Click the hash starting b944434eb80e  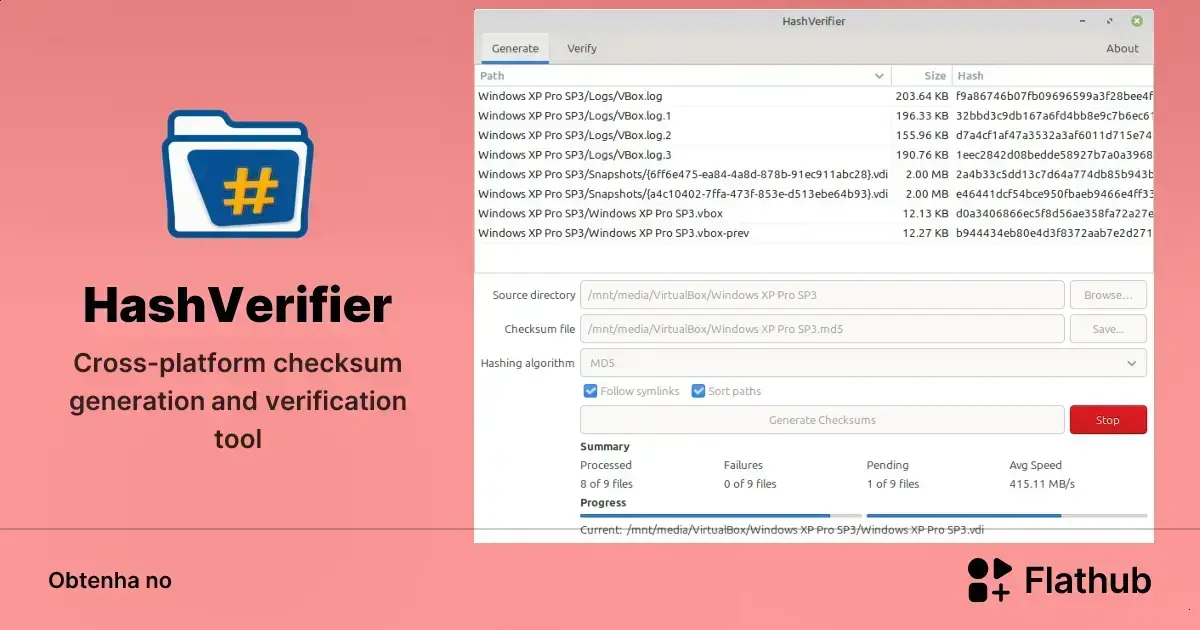coord(1054,233)
